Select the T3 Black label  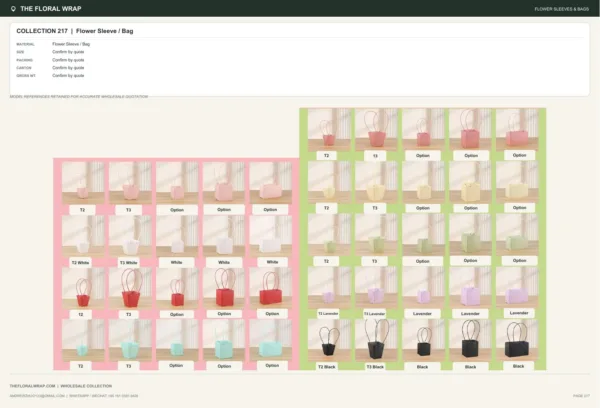pyautogui.click(x=375, y=367)
